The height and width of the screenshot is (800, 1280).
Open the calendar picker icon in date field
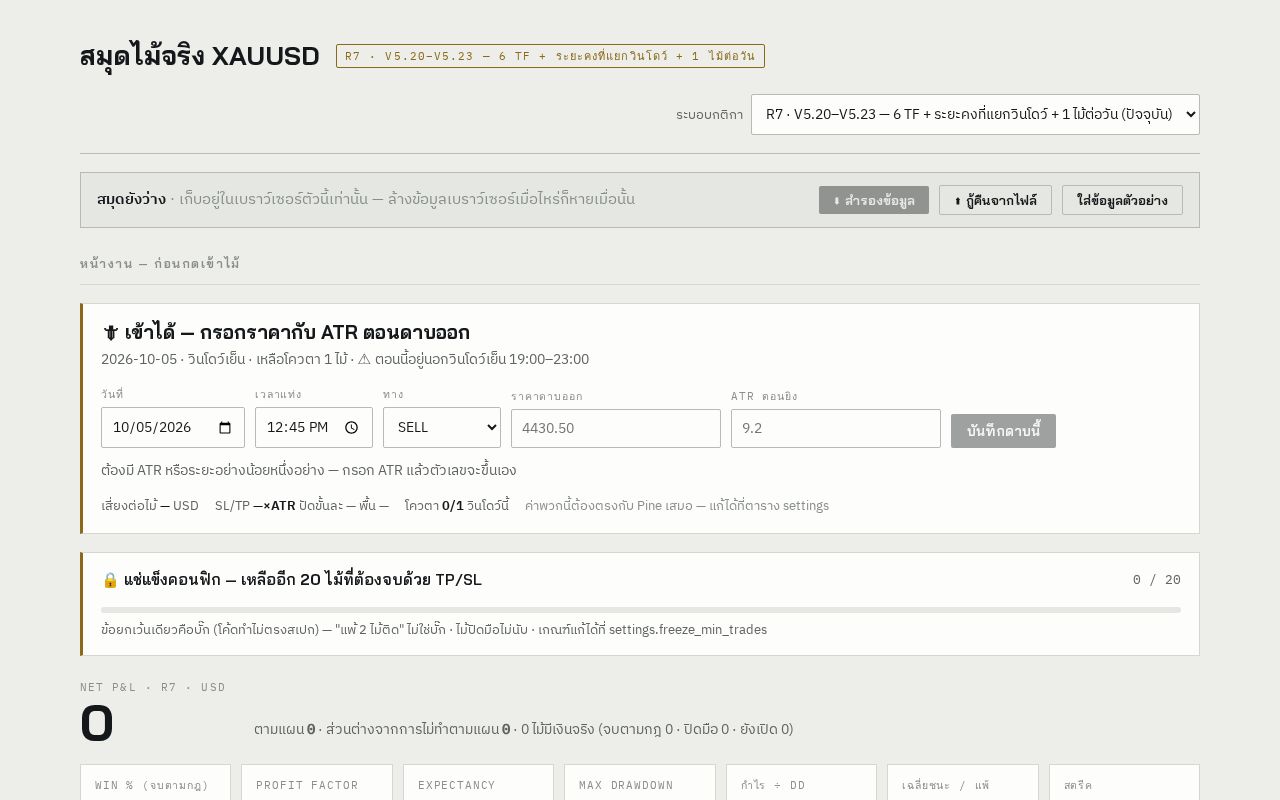225,428
